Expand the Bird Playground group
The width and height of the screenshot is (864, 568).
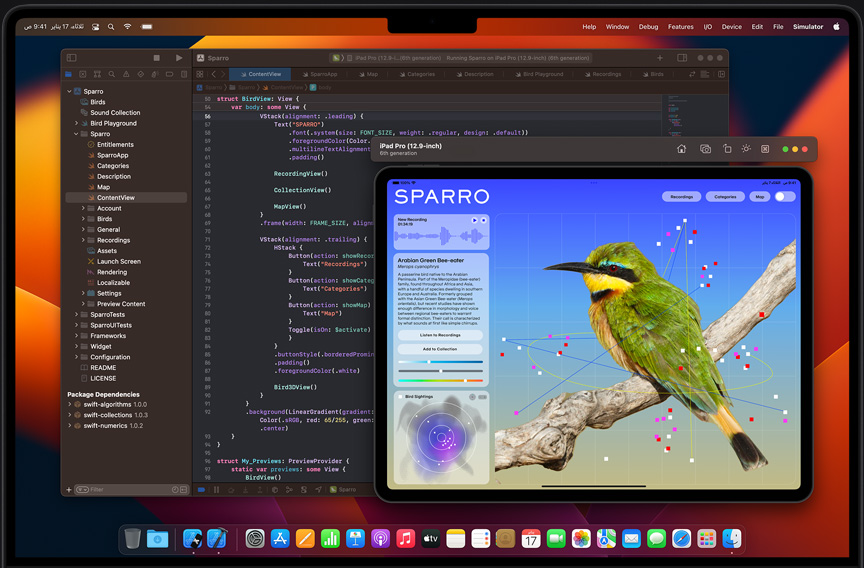pos(76,123)
